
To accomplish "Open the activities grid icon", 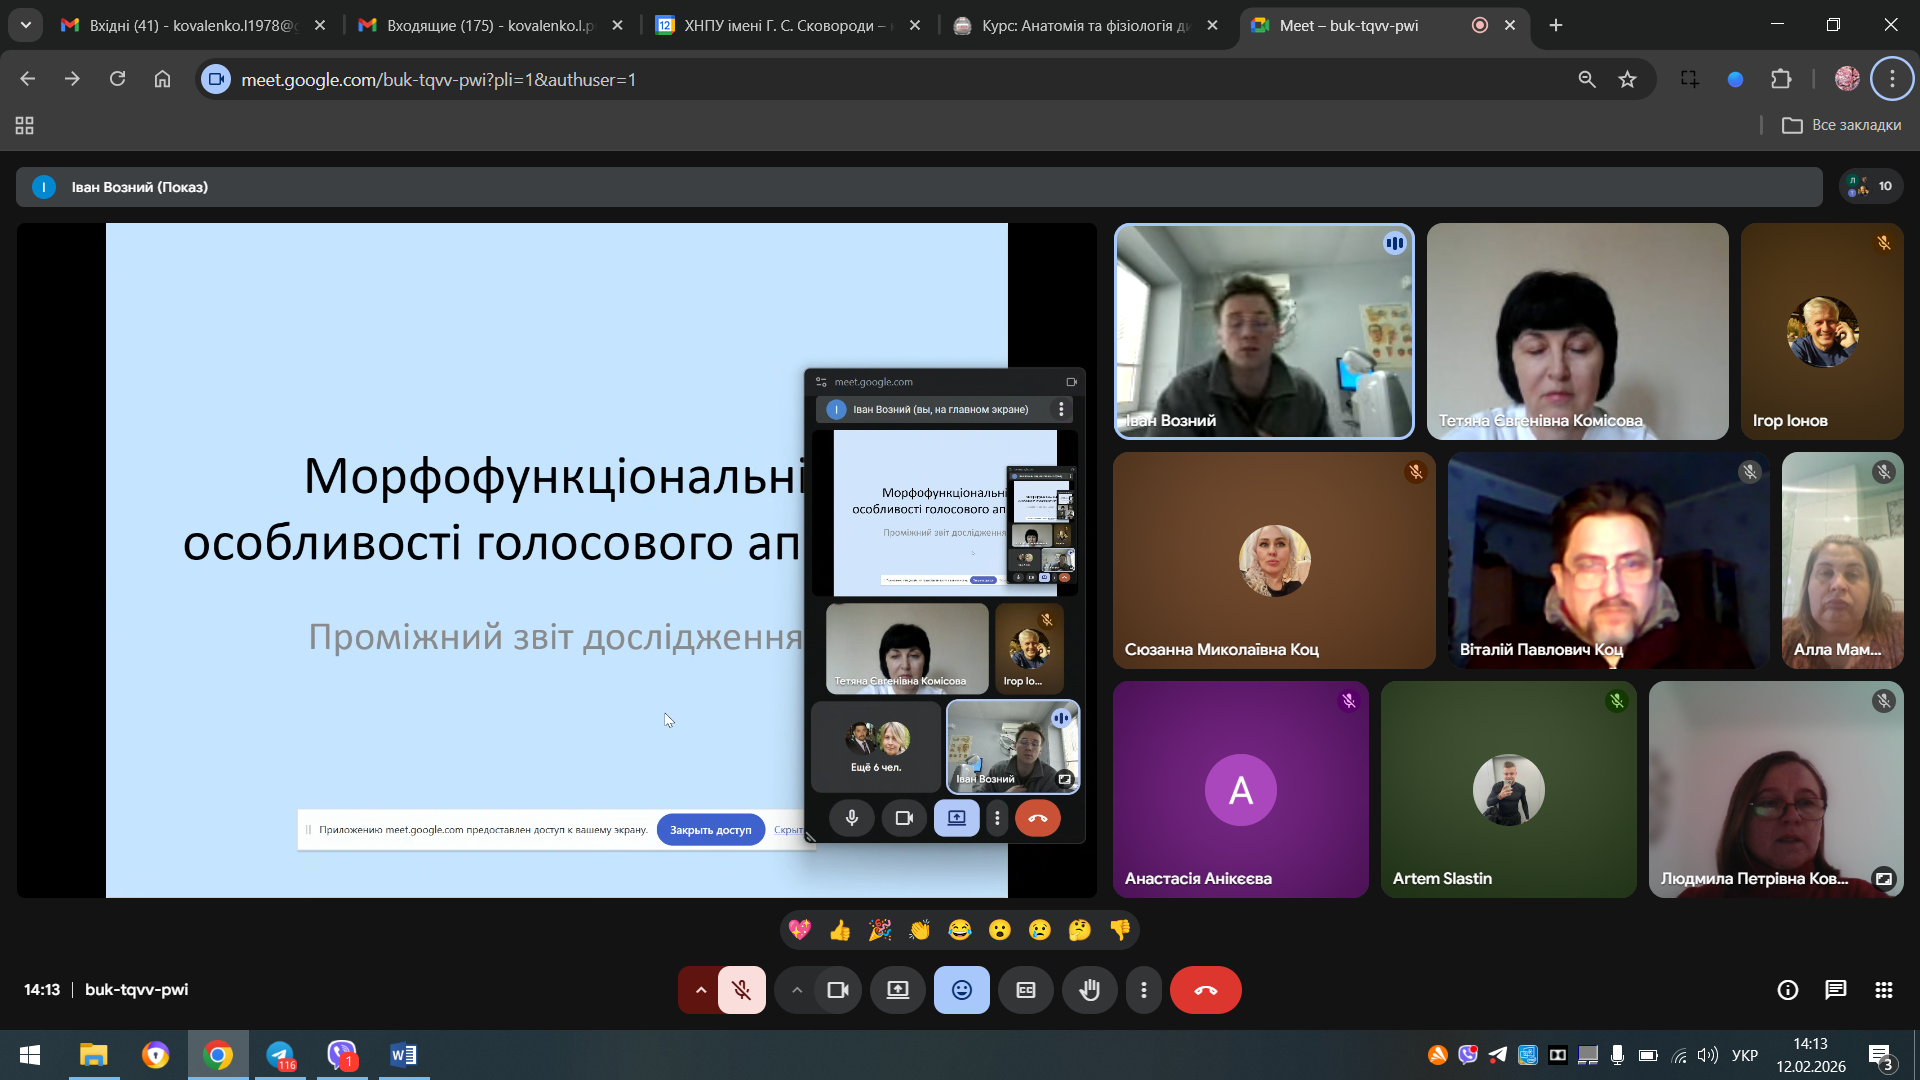I will (1883, 990).
